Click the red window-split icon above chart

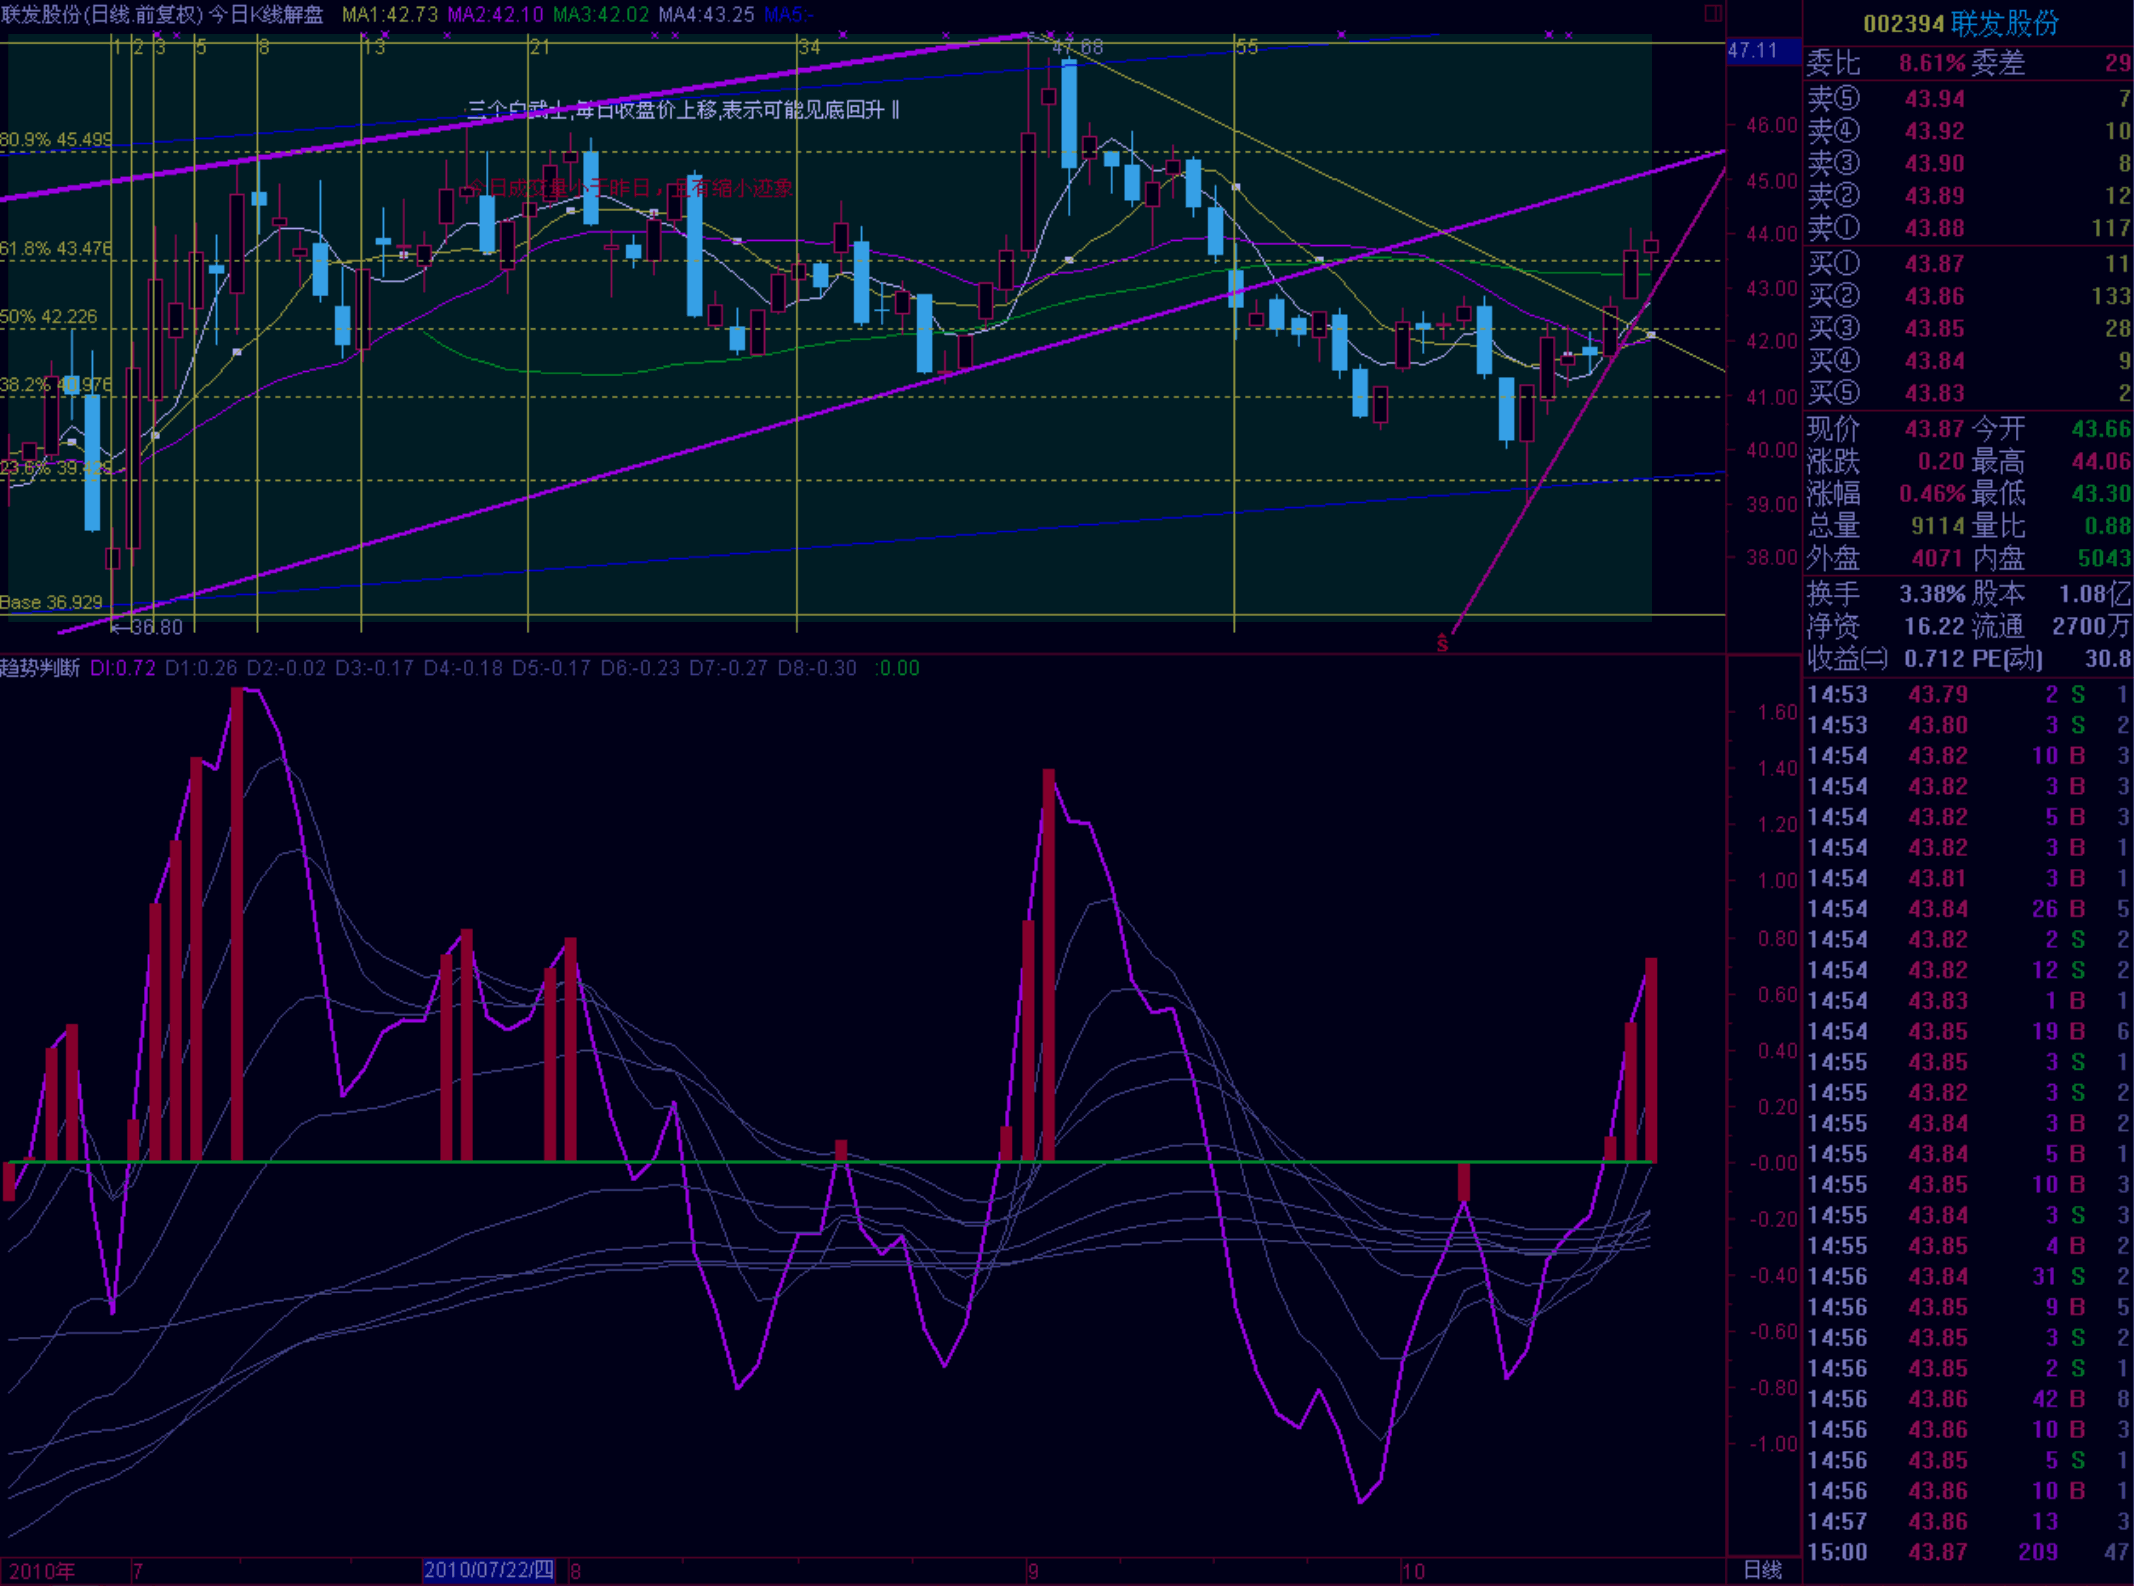coord(1712,13)
